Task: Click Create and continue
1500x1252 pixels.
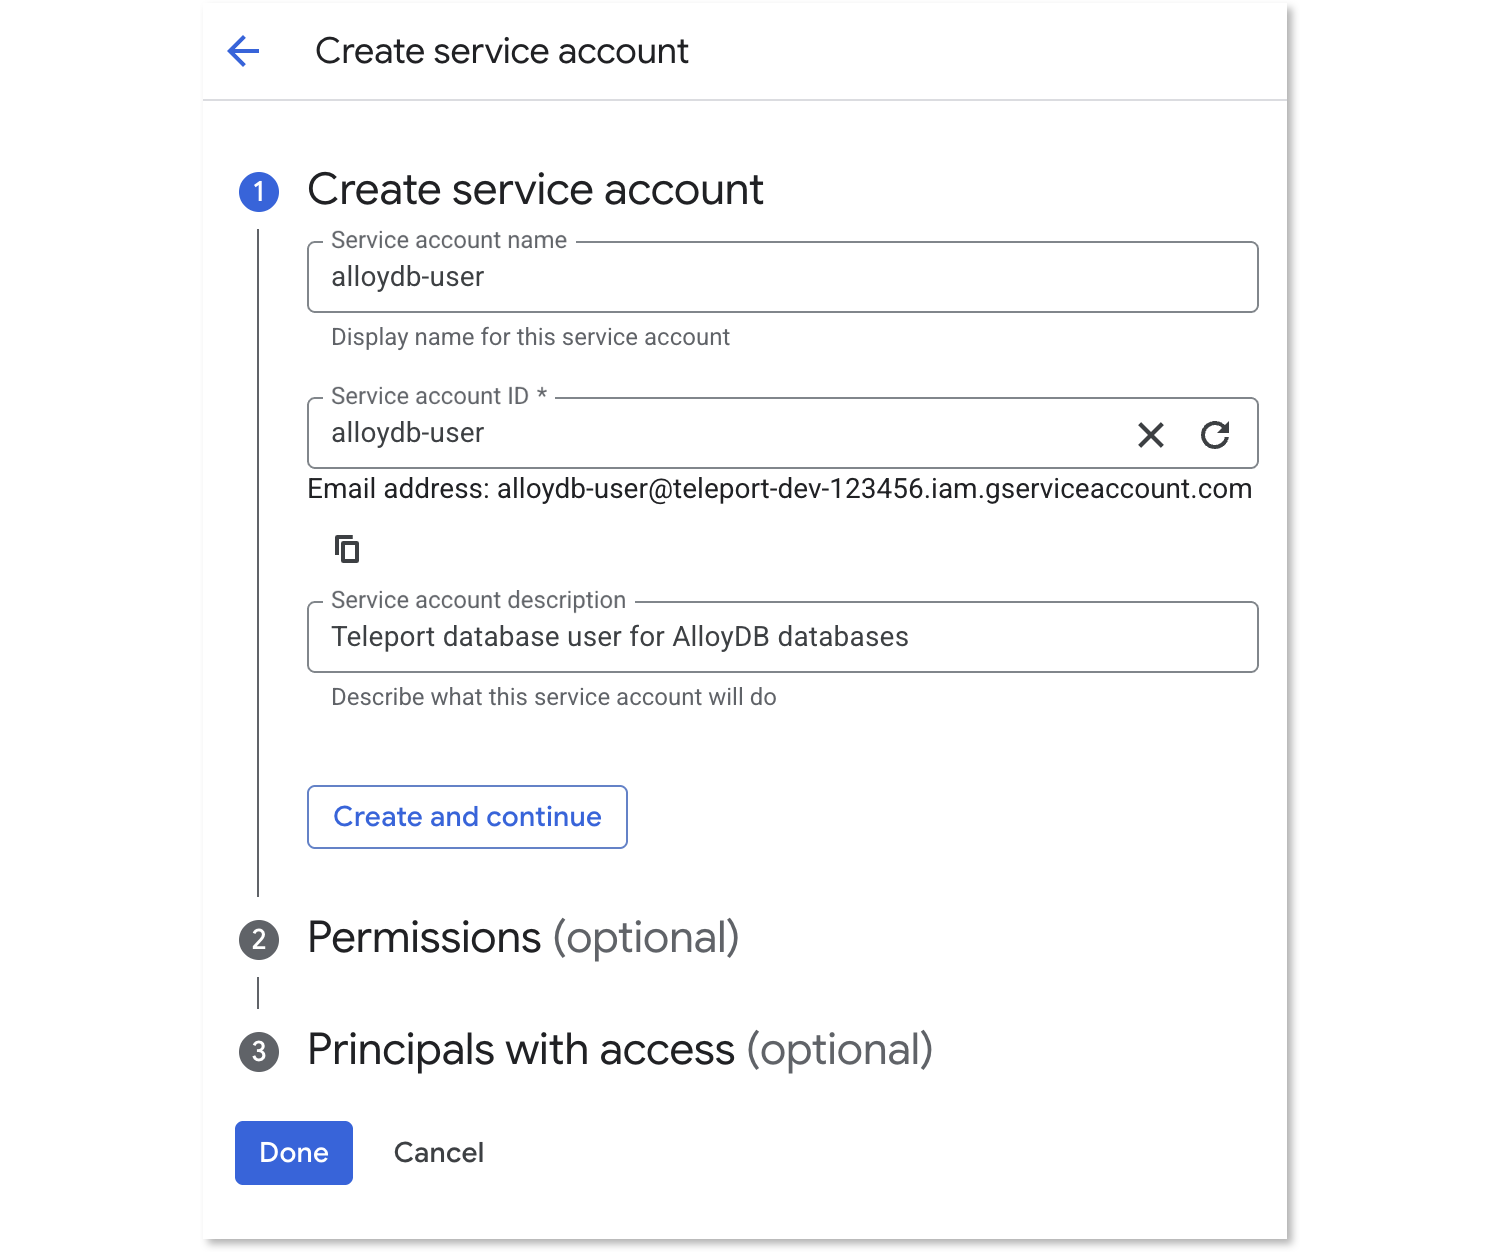Action: click(x=466, y=817)
